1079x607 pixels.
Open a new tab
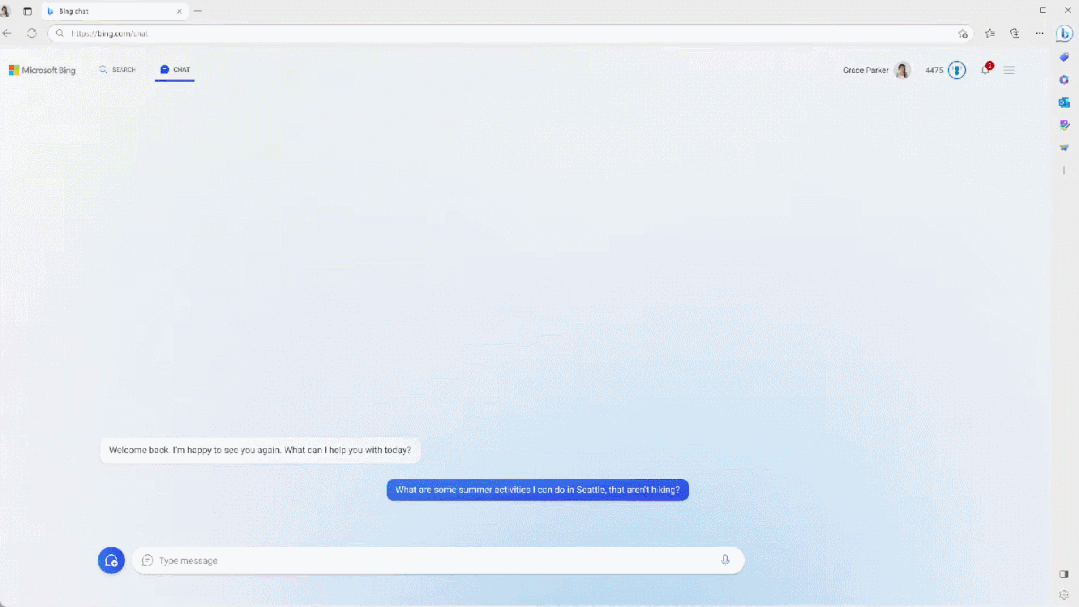coord(198,11)
